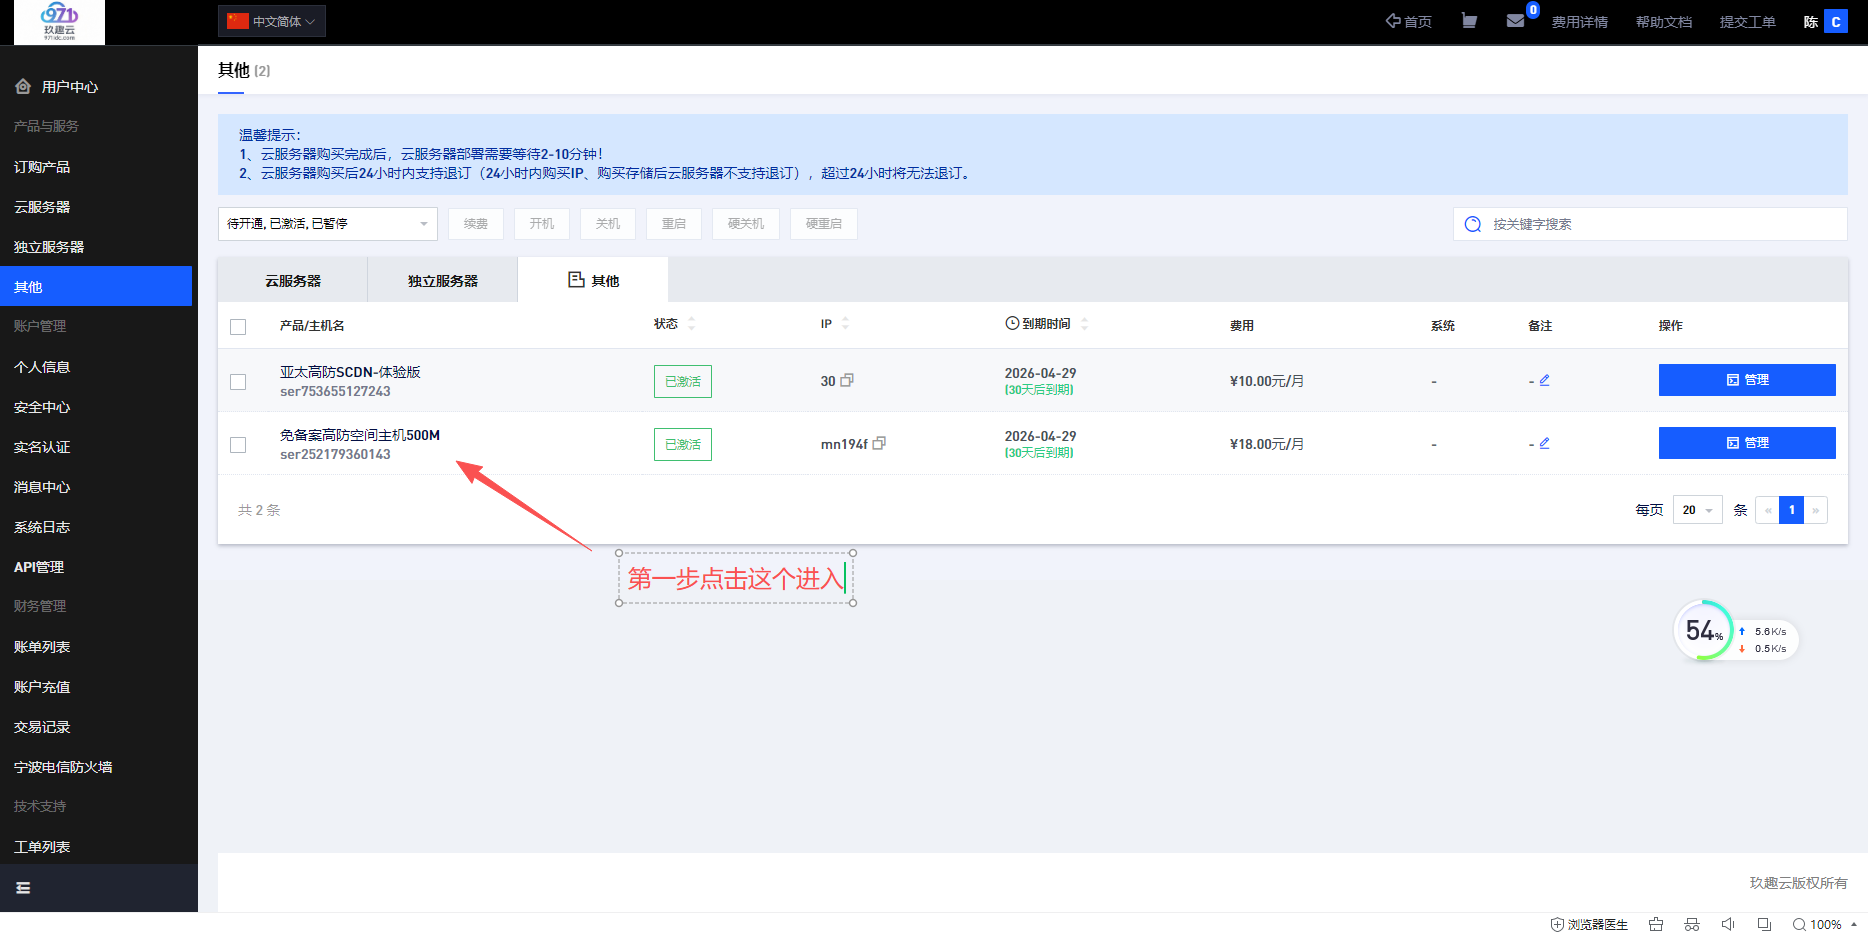This screenshot has width=1868, height=936.
Task: Check the 亚太高防SCDN-体验版 row checkbox
Action: 238,382
